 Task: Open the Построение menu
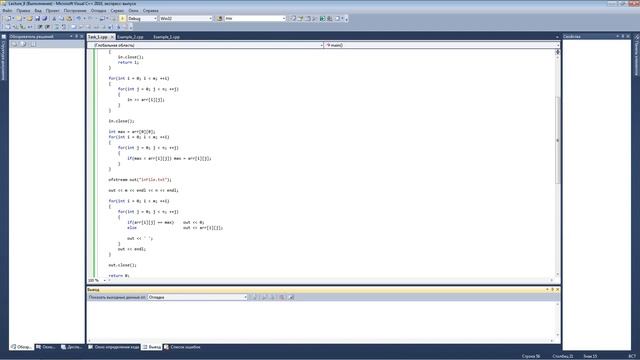[x=75, y=11]
